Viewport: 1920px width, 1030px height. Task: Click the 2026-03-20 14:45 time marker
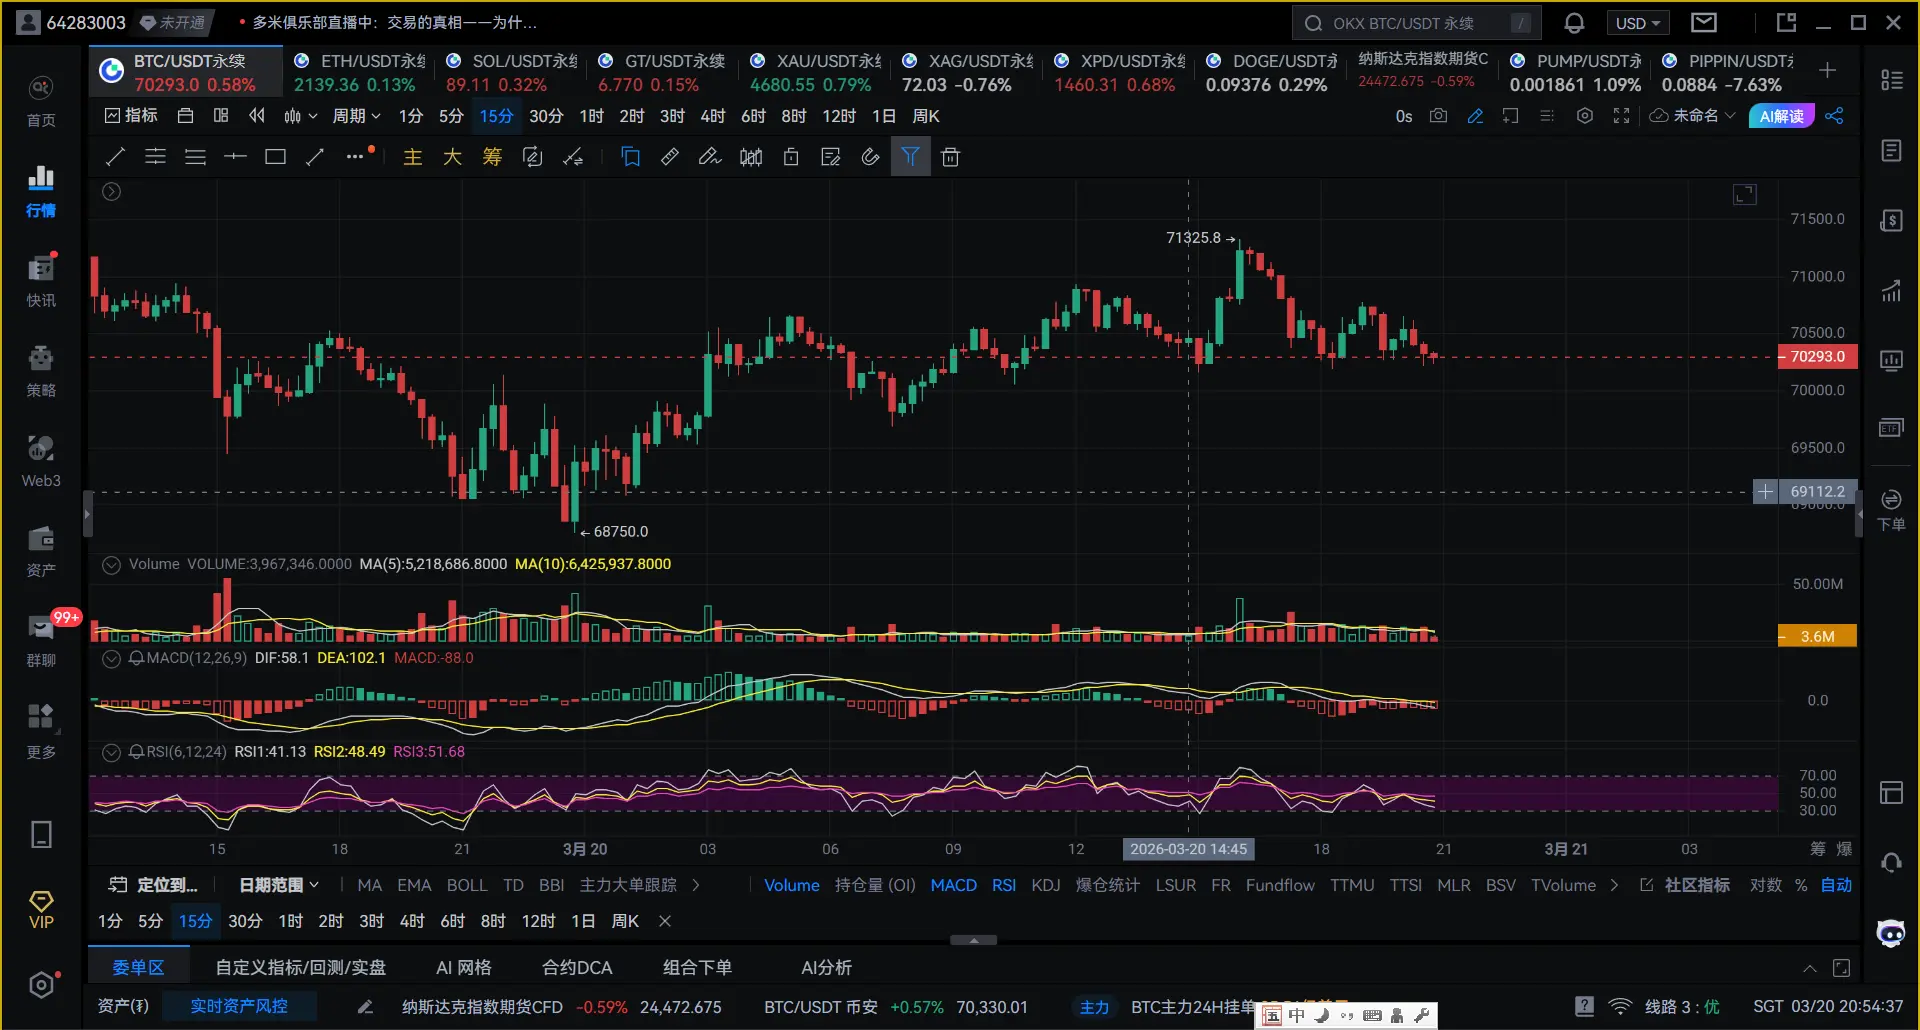click(x=1188, y=849)
